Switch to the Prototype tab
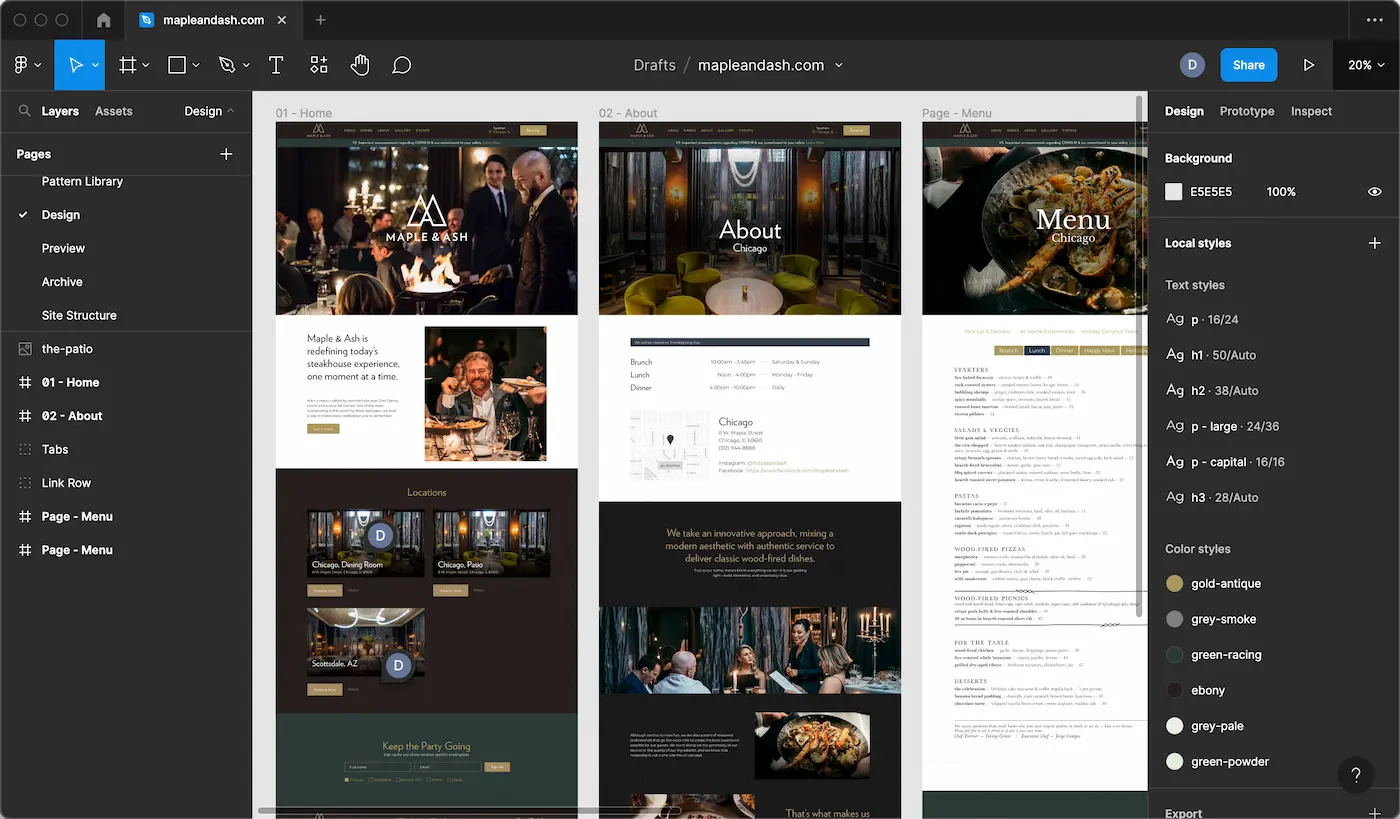 1247,111
